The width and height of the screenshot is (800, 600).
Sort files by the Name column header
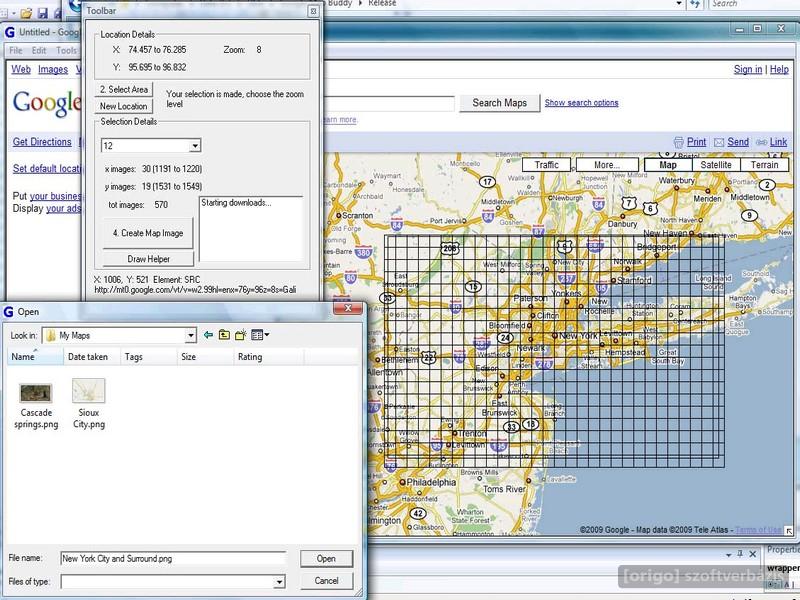pyautogui.click(x=35, y=357)
